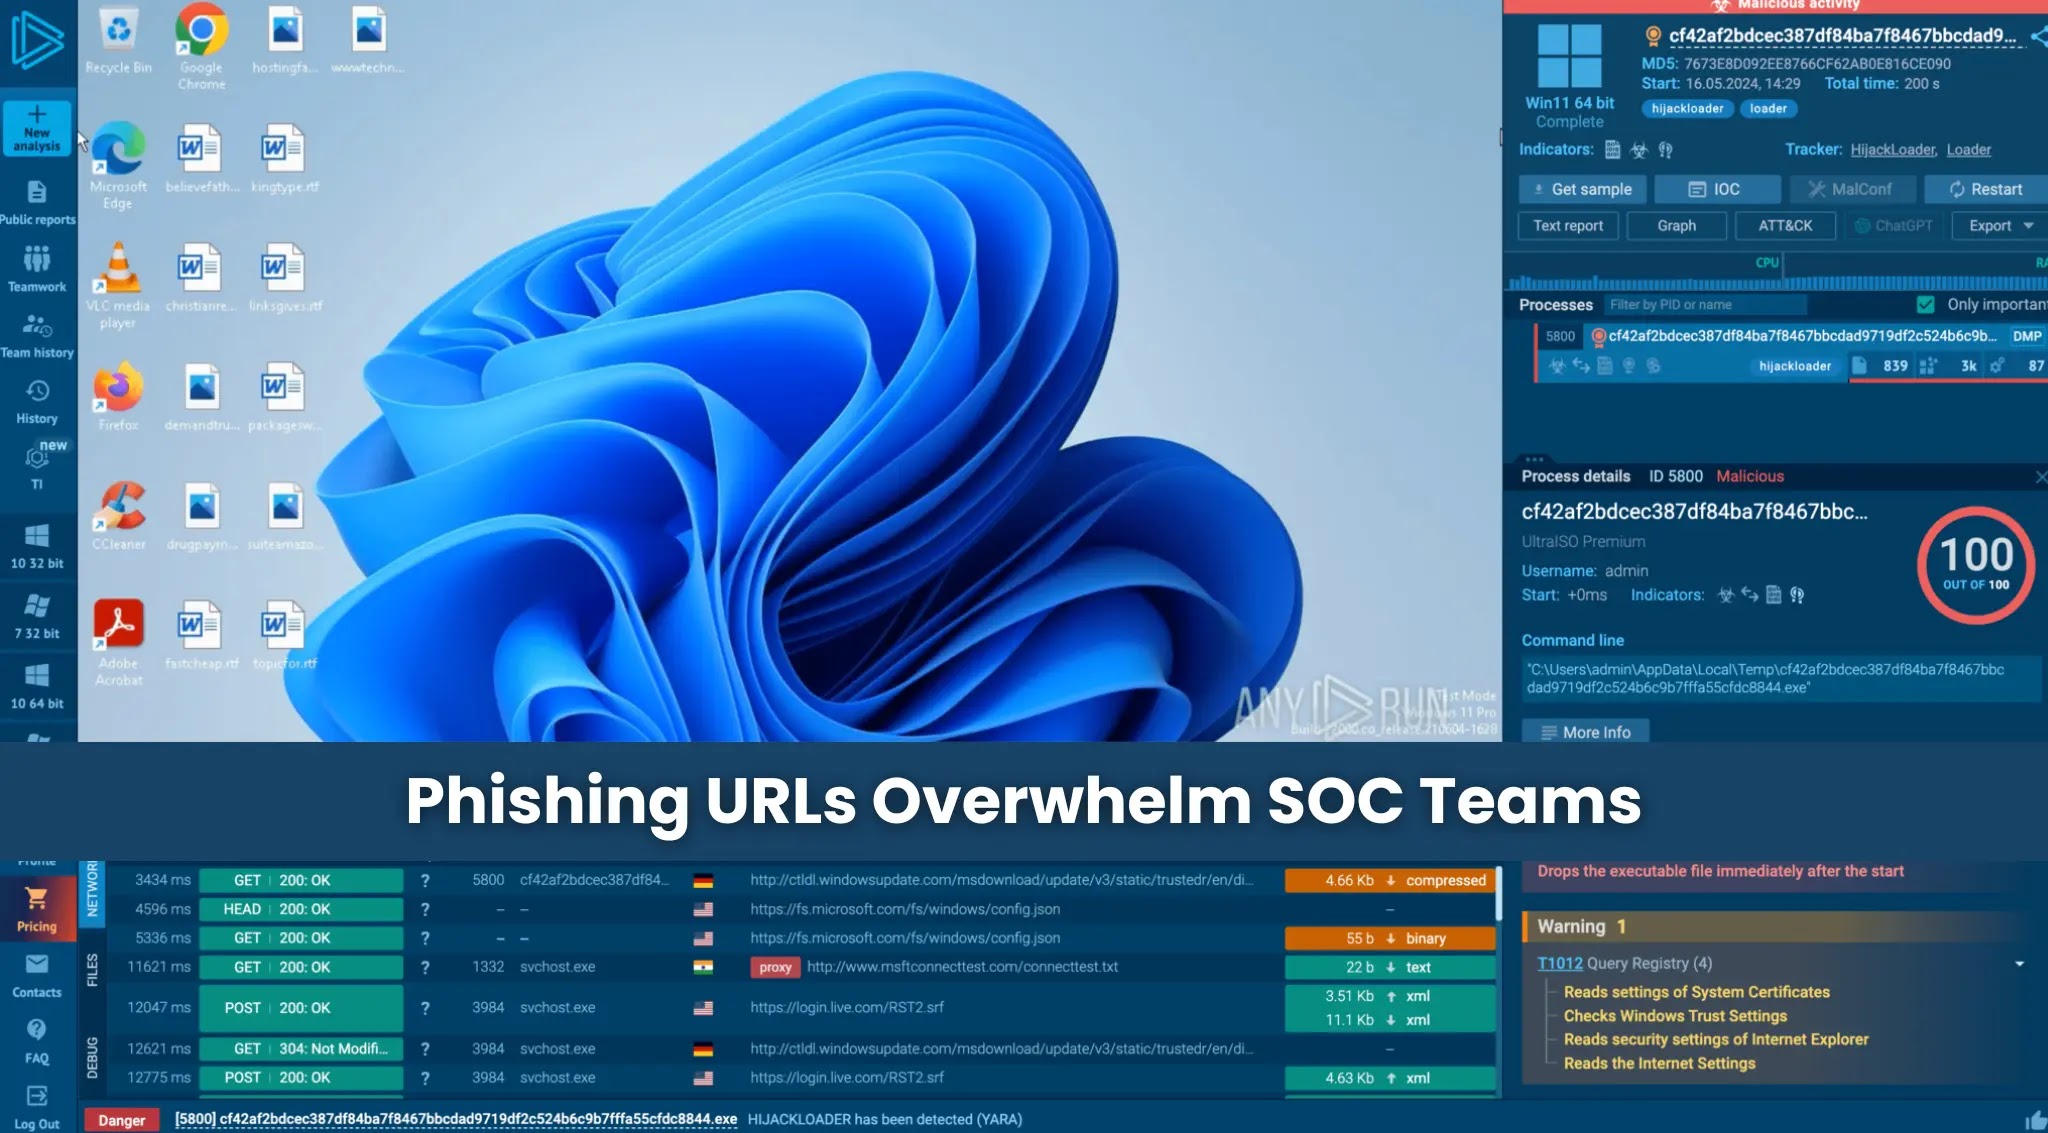Open the Recycle Bin desktop icon
Screen dimensions: 2048x1133
point(118,40)
